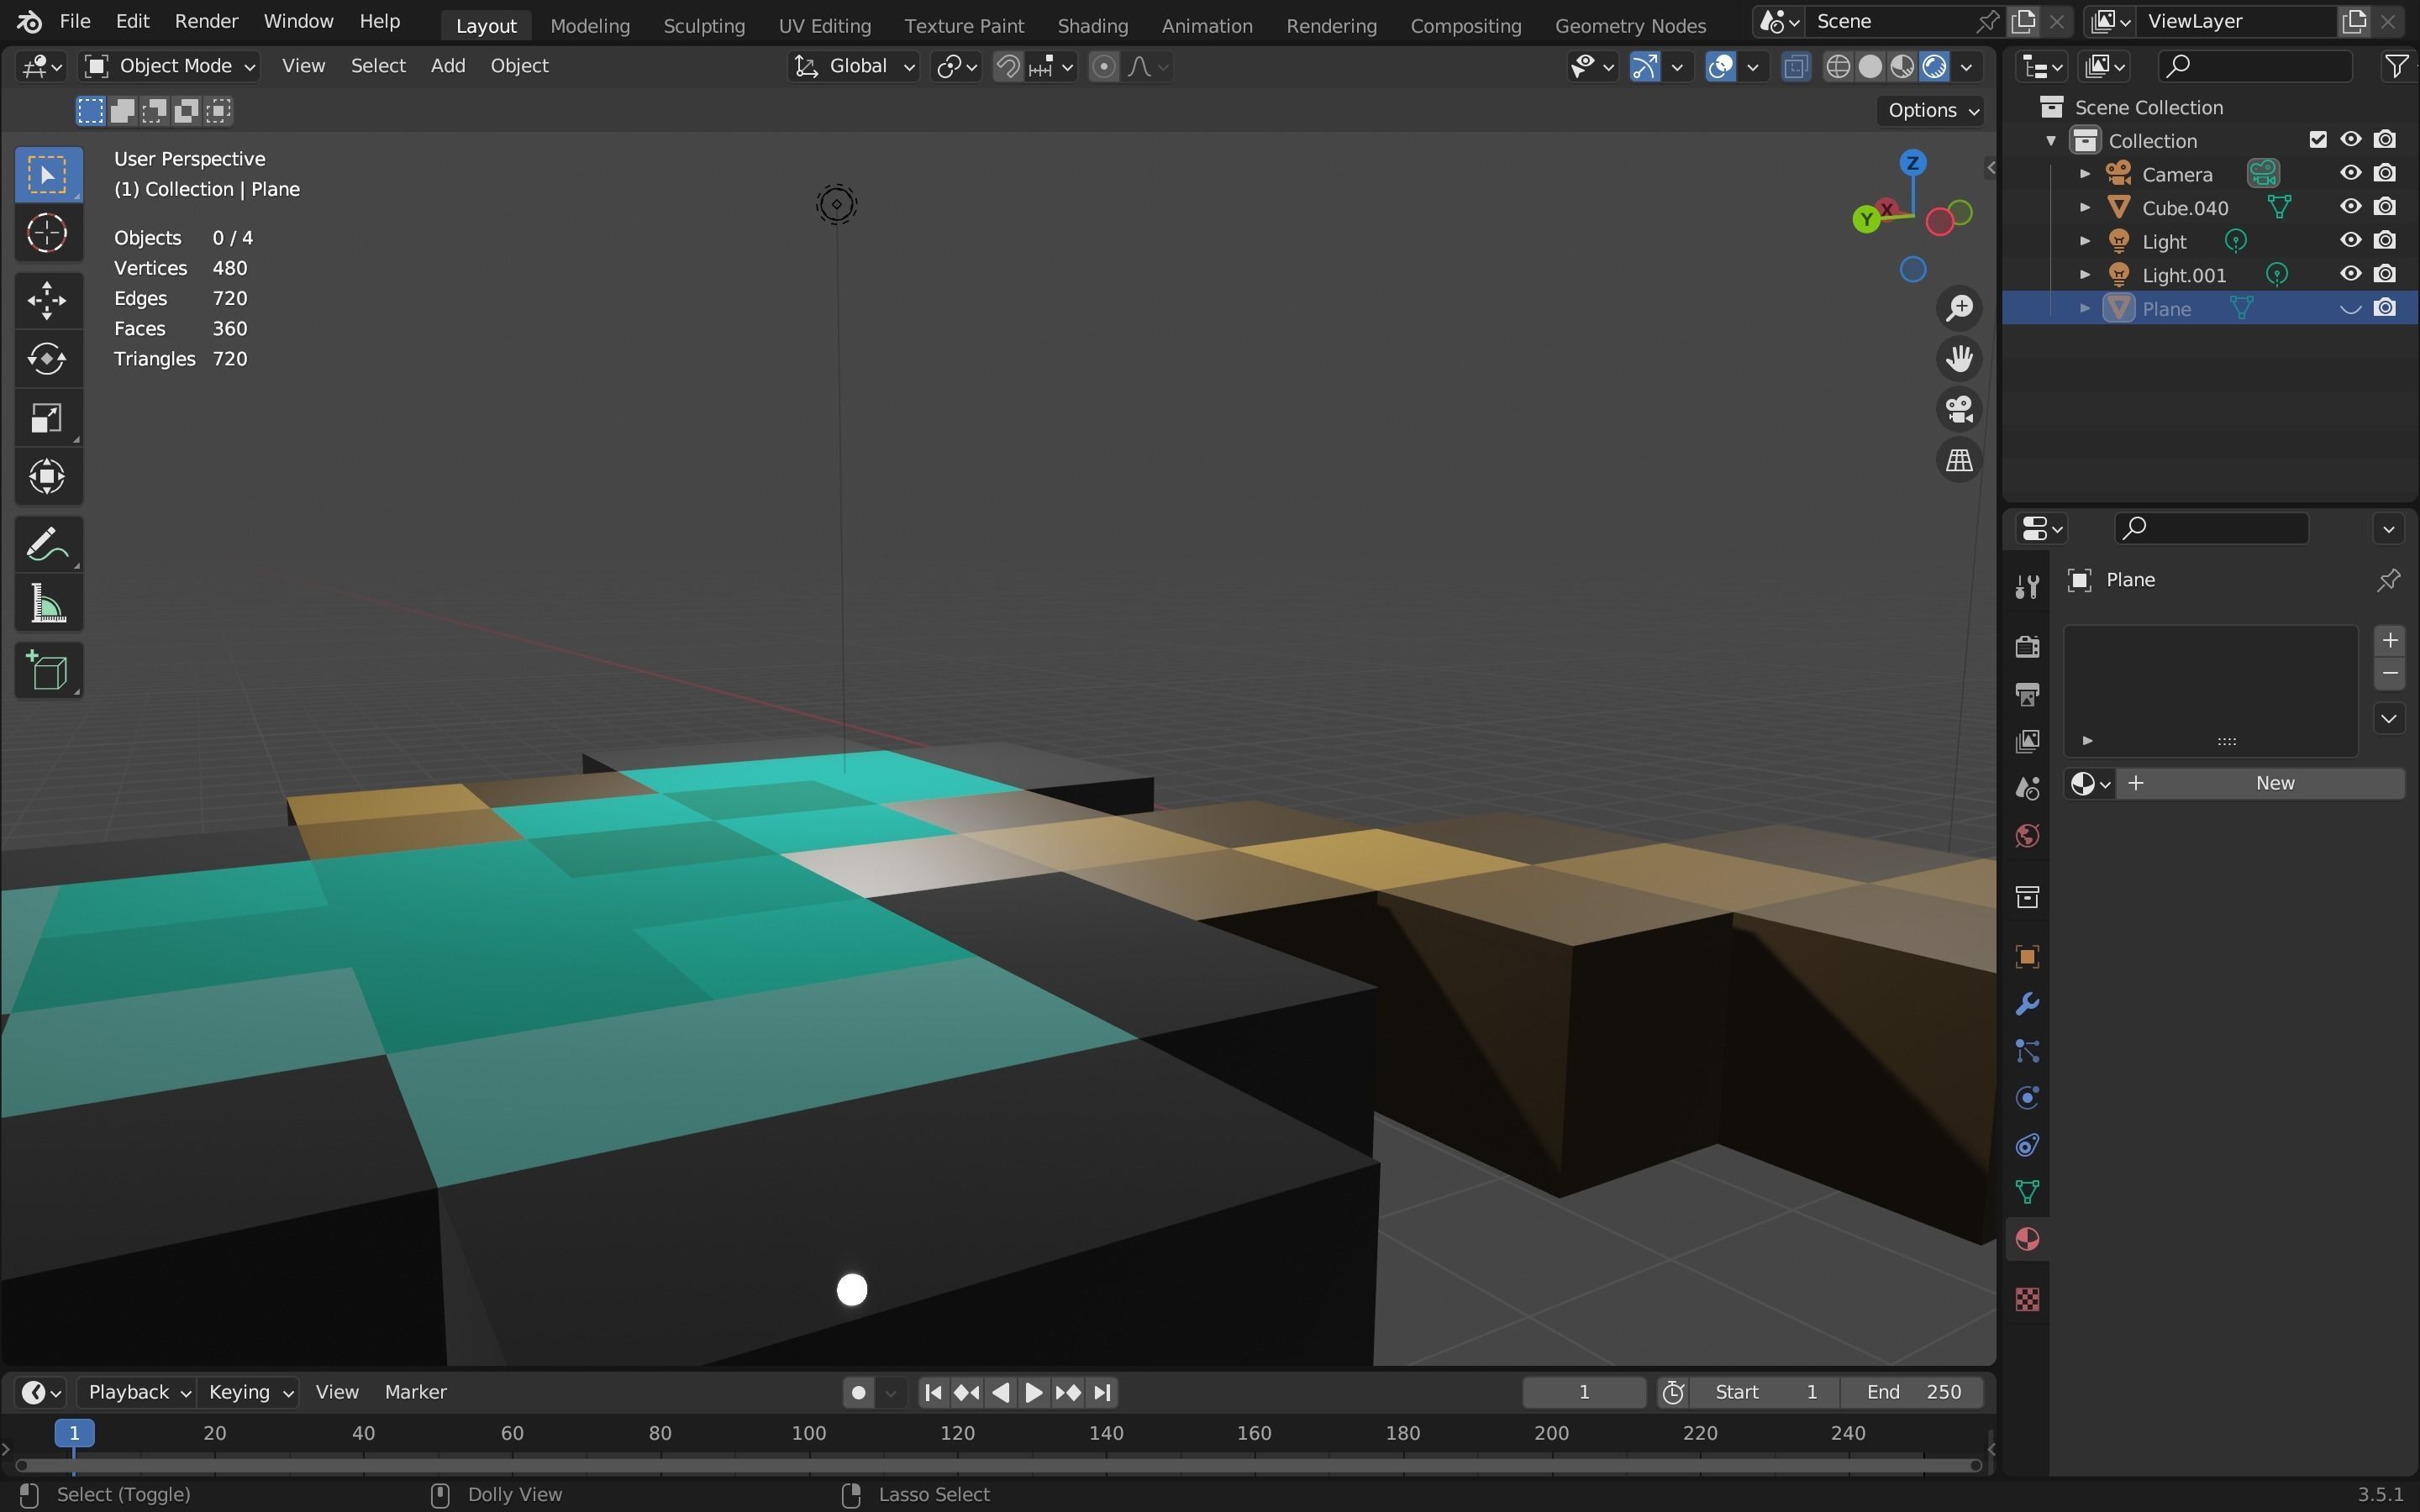This screenshot has height=1512, width=2420.
Task: Select the Rotate tool
Action: (47, 358)
